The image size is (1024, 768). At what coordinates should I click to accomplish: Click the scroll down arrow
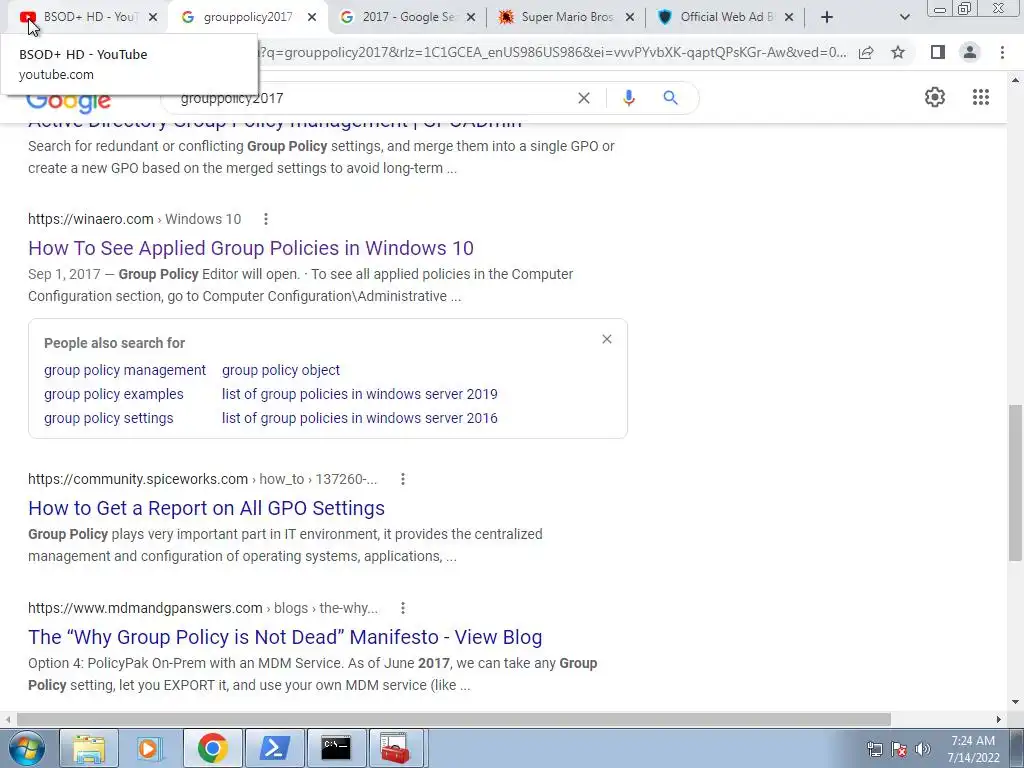point(1015,702)
